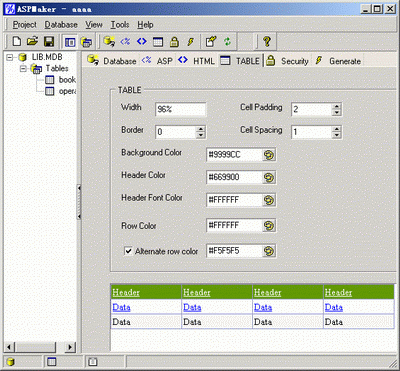The image size is (400, 371).
Task: Click the Save floppy disk icon
Action: pos(49,42)
